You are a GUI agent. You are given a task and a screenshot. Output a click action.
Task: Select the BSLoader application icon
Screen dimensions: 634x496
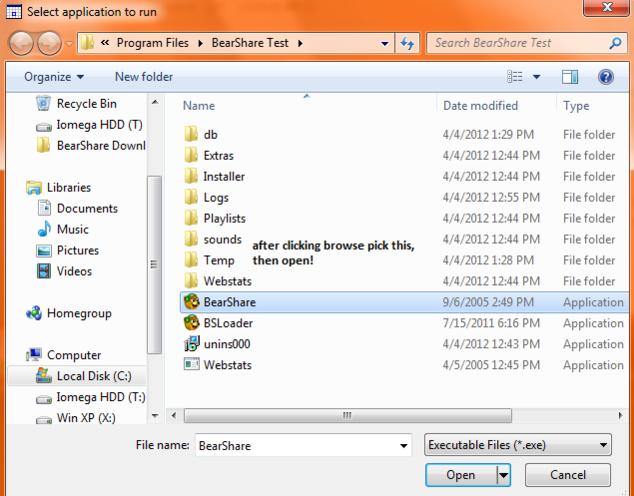[x=192, y=323]
